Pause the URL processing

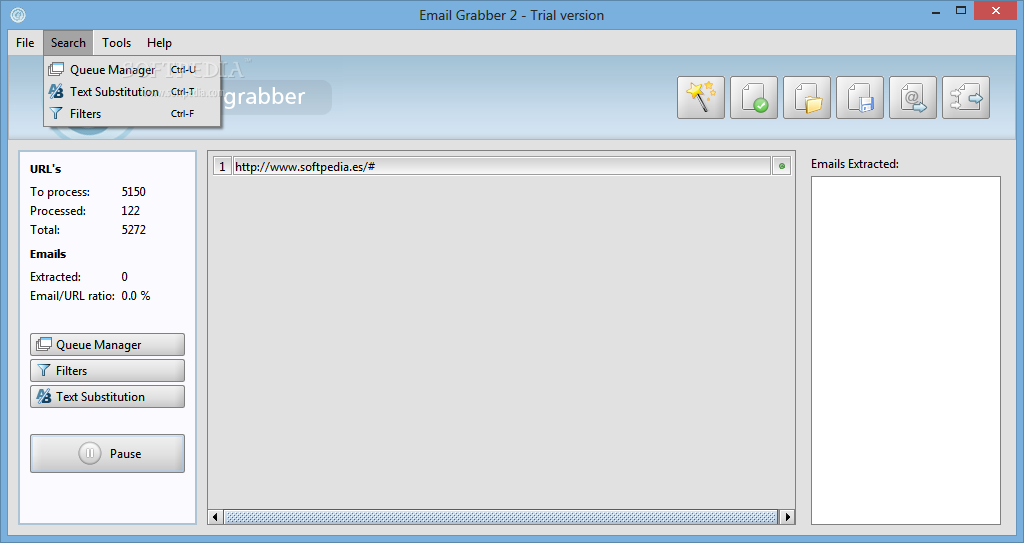[107, 453]
